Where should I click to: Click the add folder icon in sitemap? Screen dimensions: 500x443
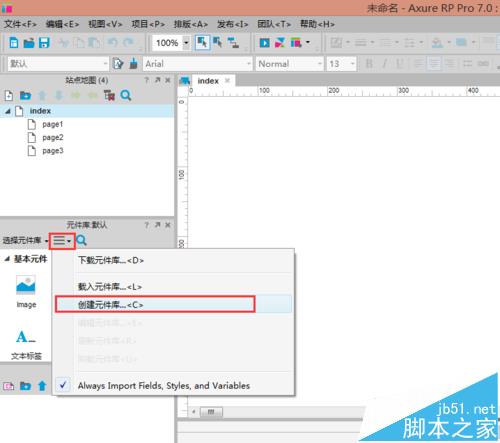coord(25,96)
